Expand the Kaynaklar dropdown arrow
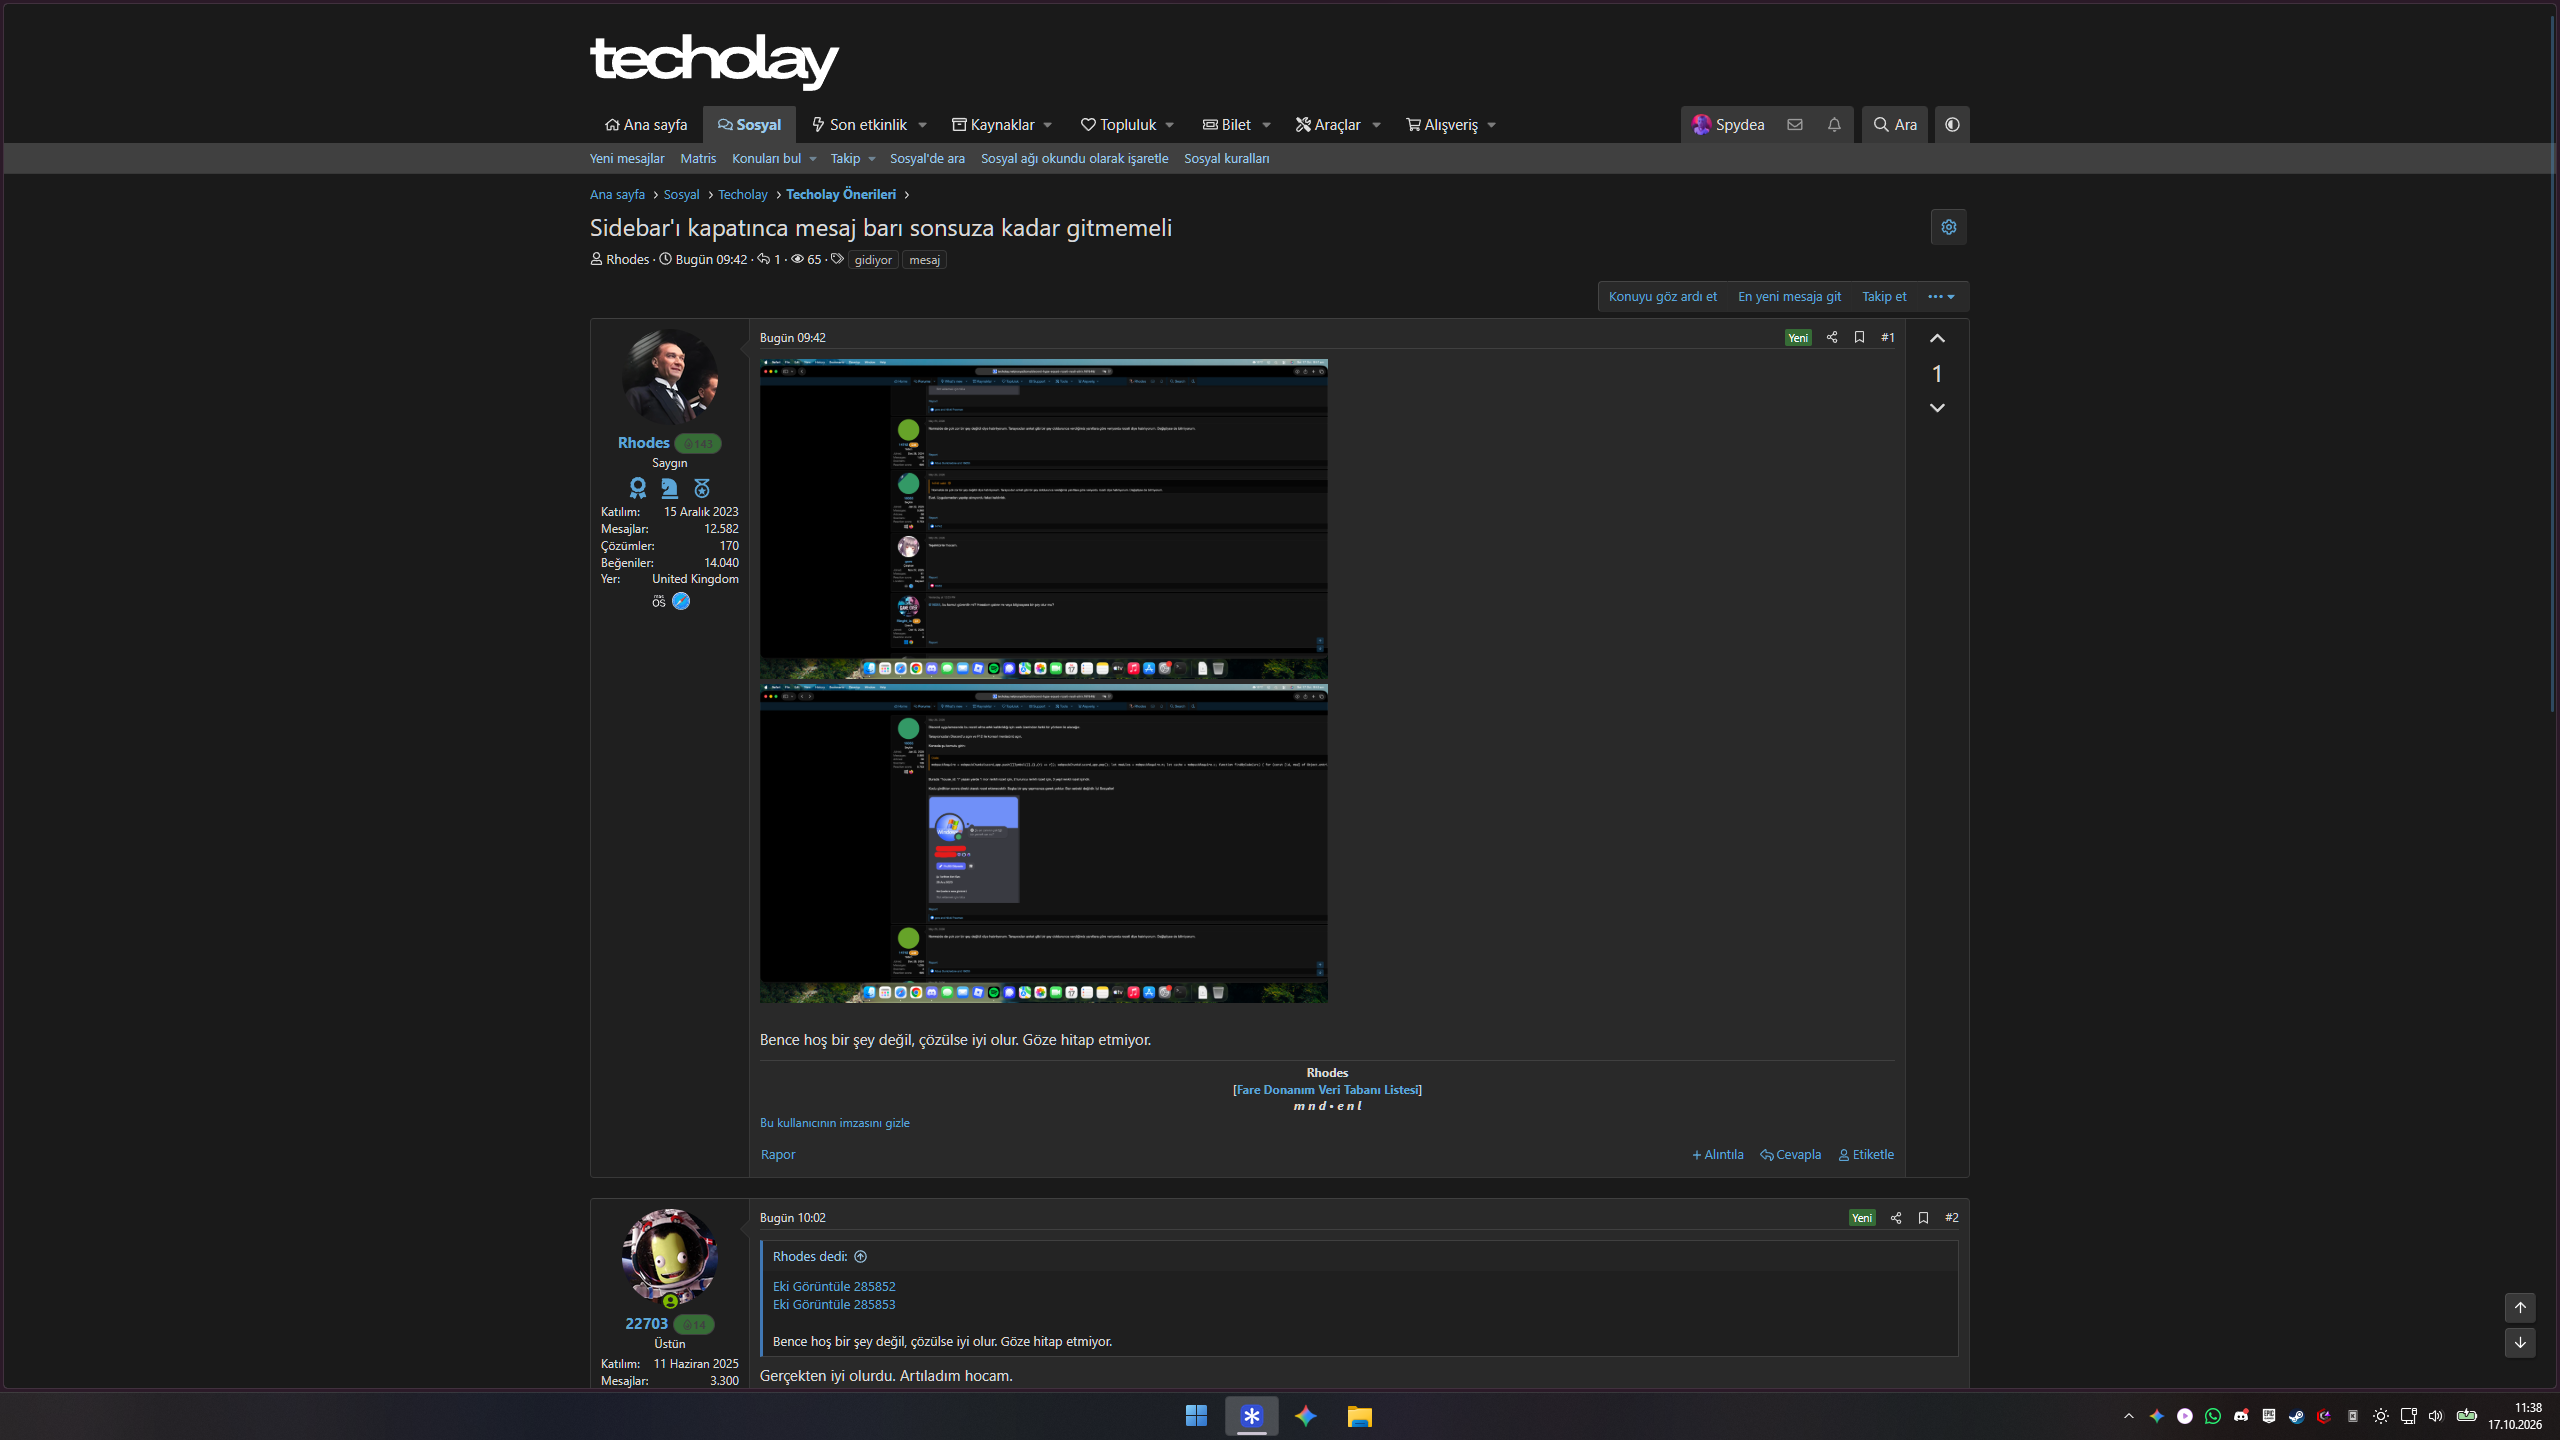Viewport: 2560px width, 1440px height. click(x=1048, y=125)
